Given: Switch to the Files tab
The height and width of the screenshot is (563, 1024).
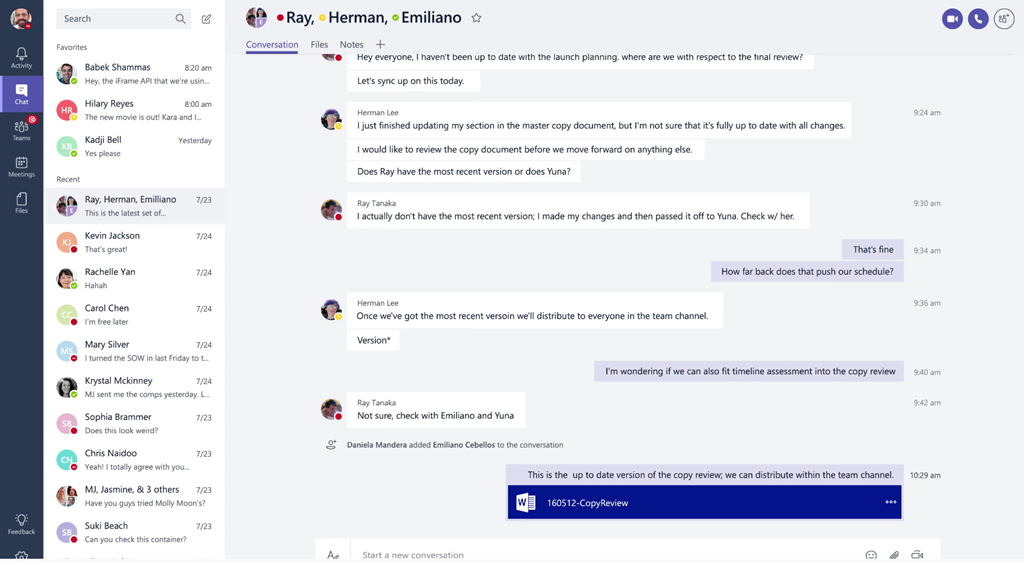Looking at the screenshot, I should (319, 44).
